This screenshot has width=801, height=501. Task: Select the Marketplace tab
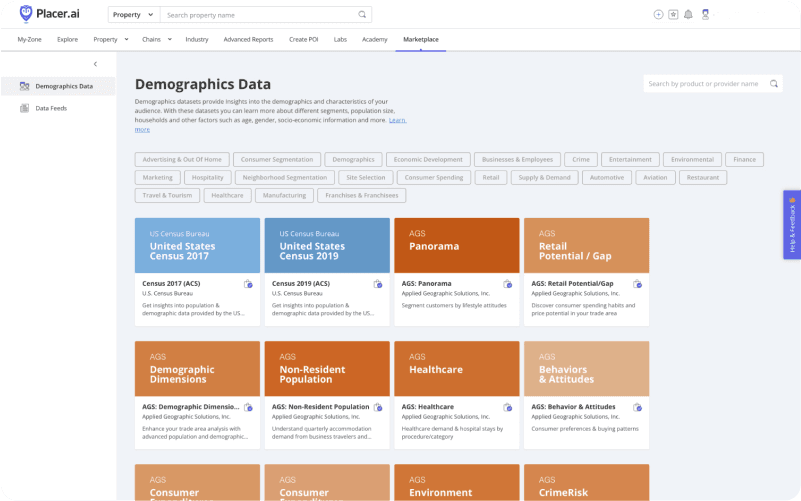point(421,39)
